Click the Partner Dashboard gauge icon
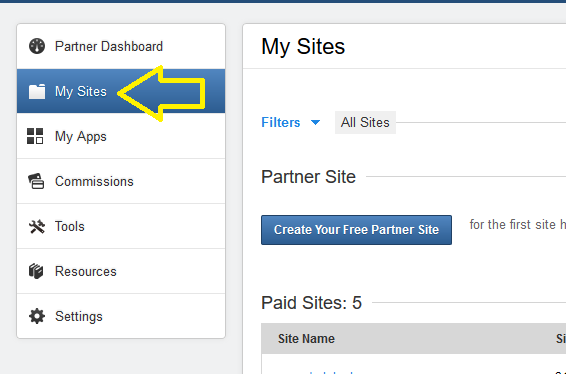The height and width of the screenshot is (374, 566). point(37,46)
